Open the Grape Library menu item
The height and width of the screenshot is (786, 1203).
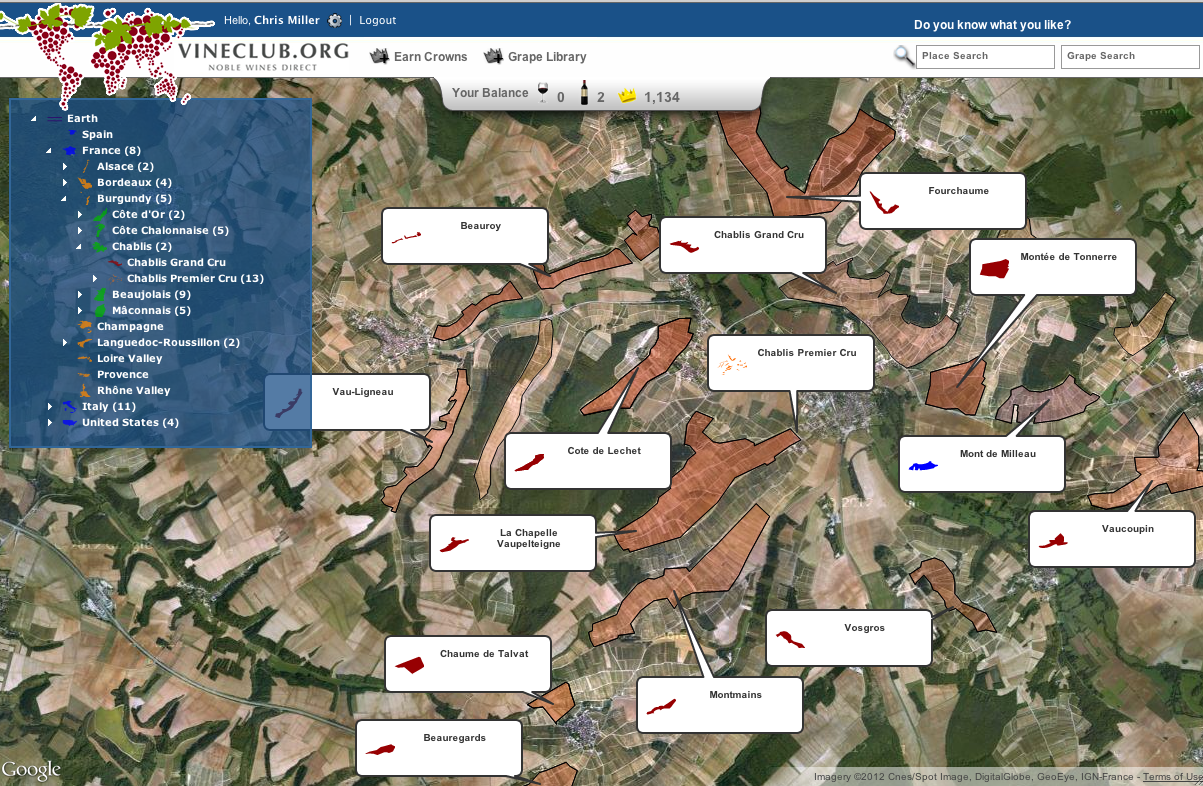[535, 57]
